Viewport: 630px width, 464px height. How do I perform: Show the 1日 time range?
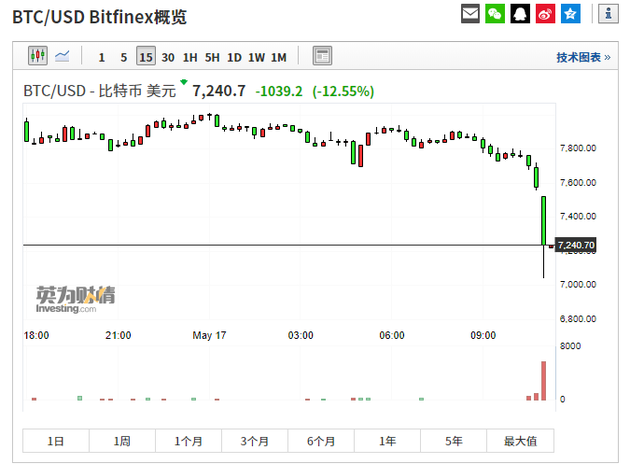[x=56, y=441]
